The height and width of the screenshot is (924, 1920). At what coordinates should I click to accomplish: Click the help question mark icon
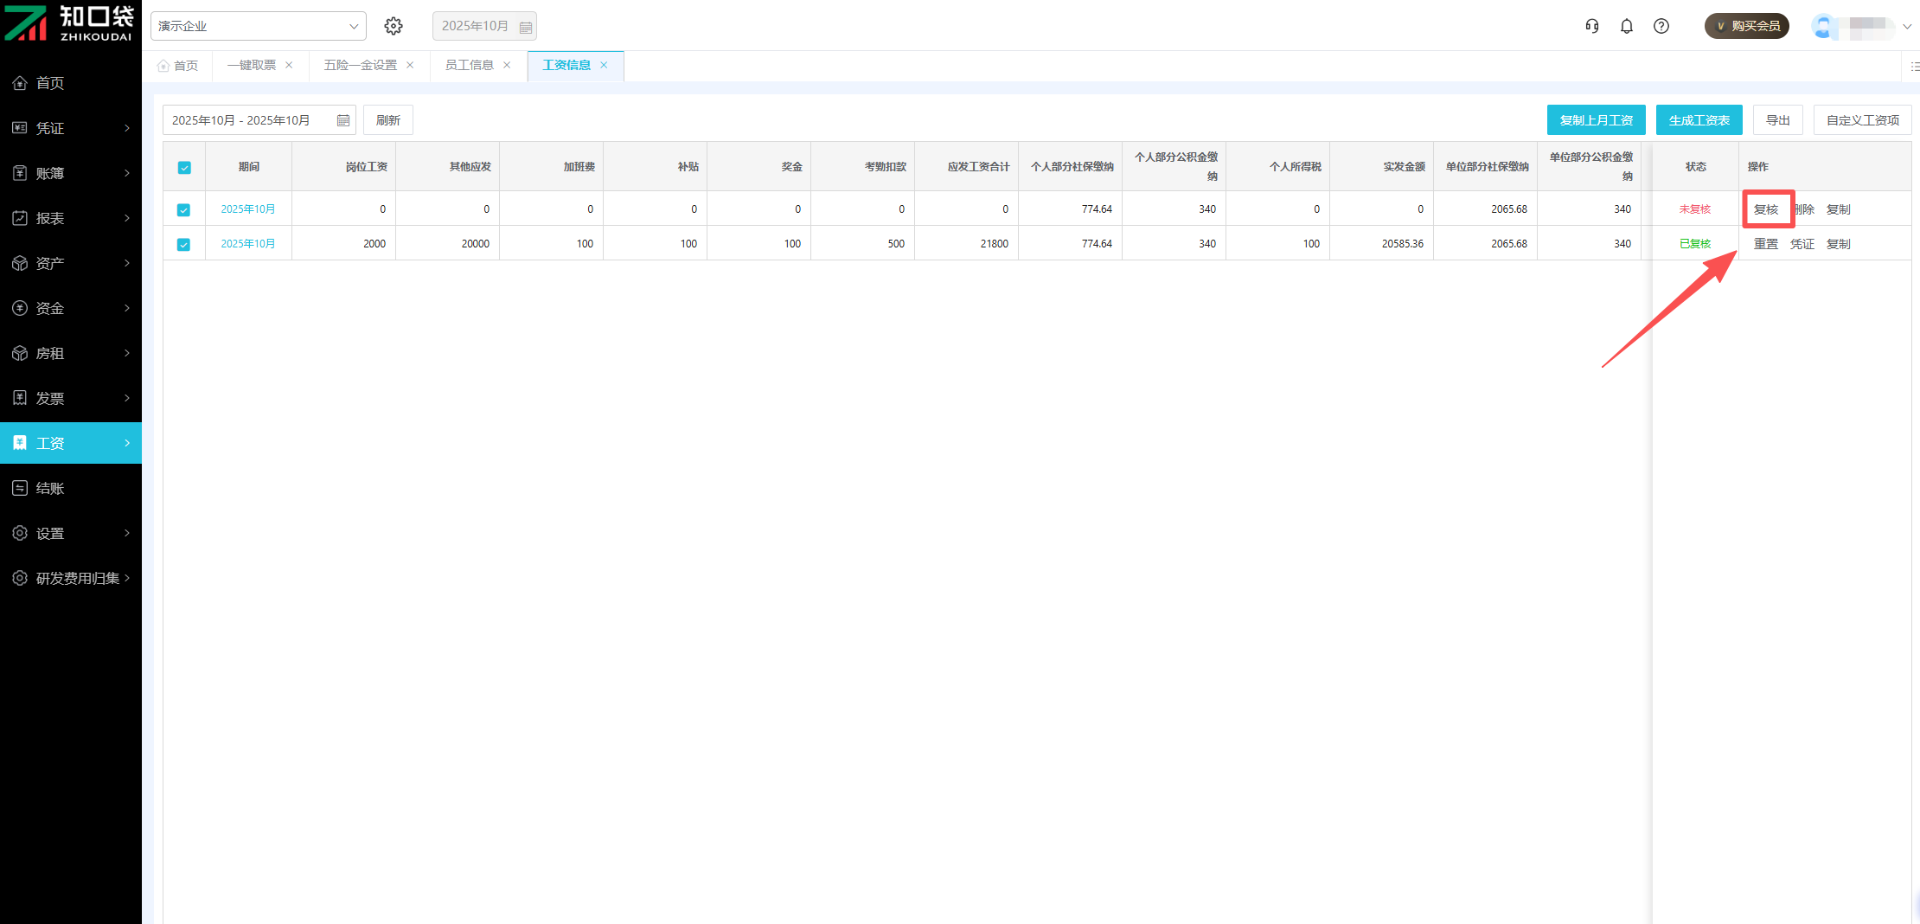pyautogui.click(x=1661, y=26)
